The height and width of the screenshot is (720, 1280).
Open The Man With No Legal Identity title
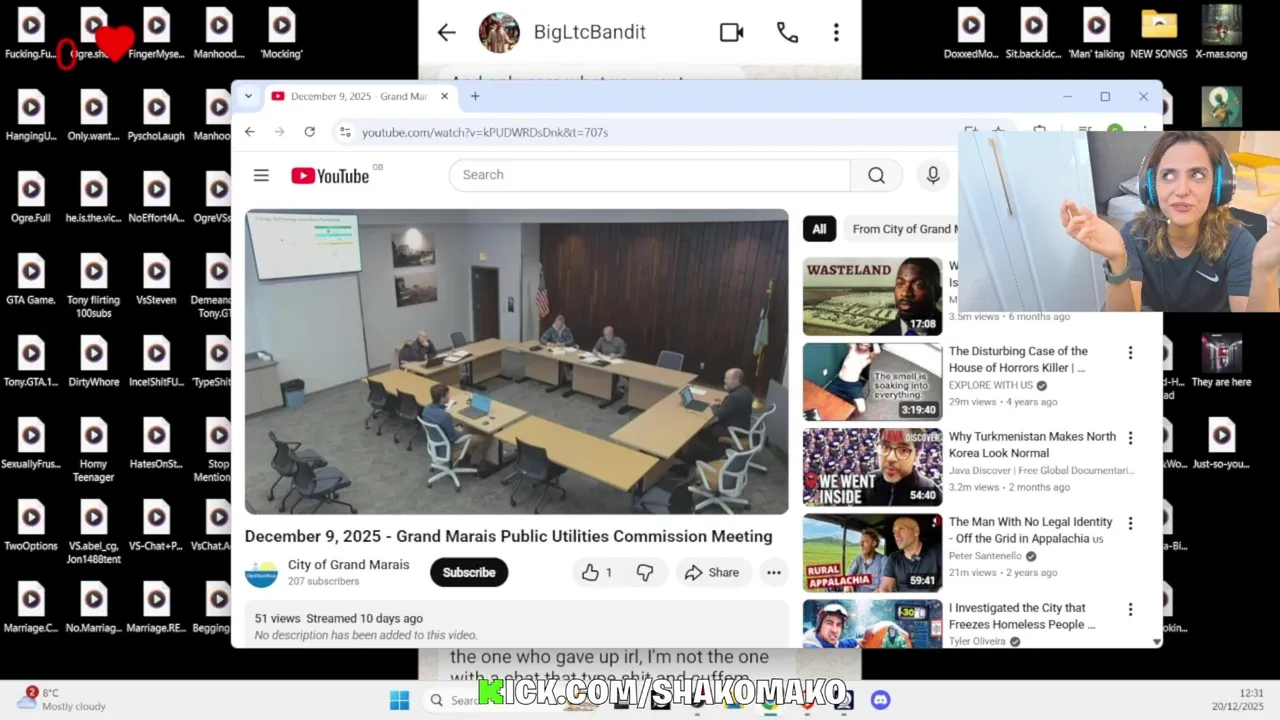pos(1030,530)
